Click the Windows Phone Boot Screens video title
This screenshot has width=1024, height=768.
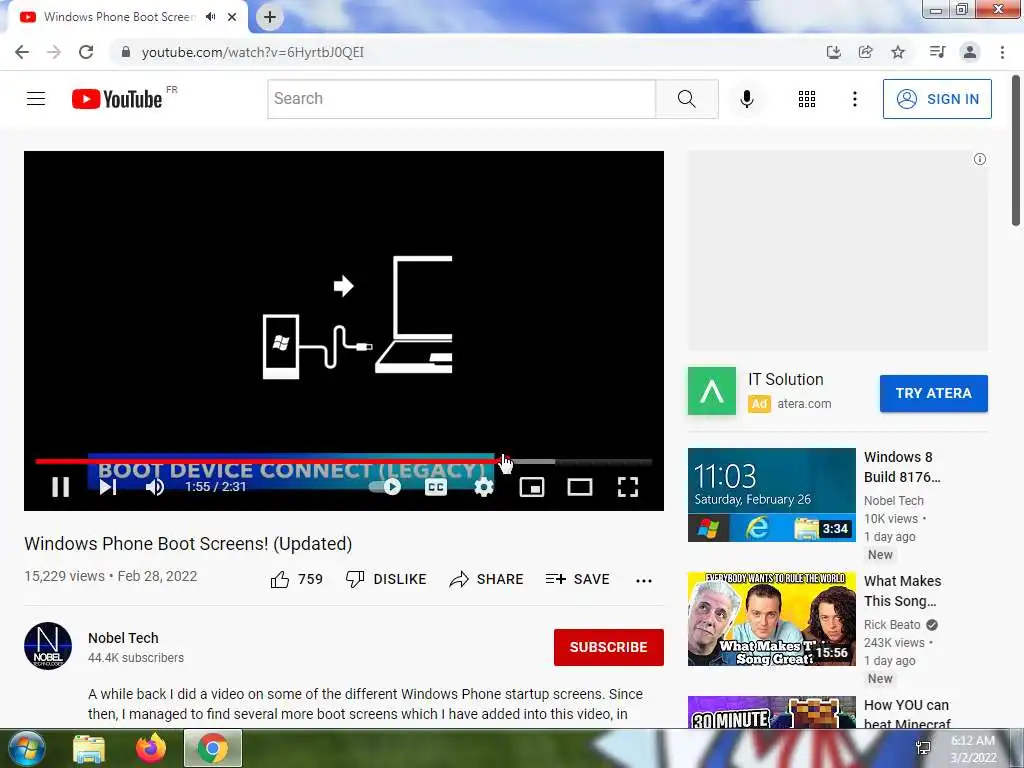point(188,544)
